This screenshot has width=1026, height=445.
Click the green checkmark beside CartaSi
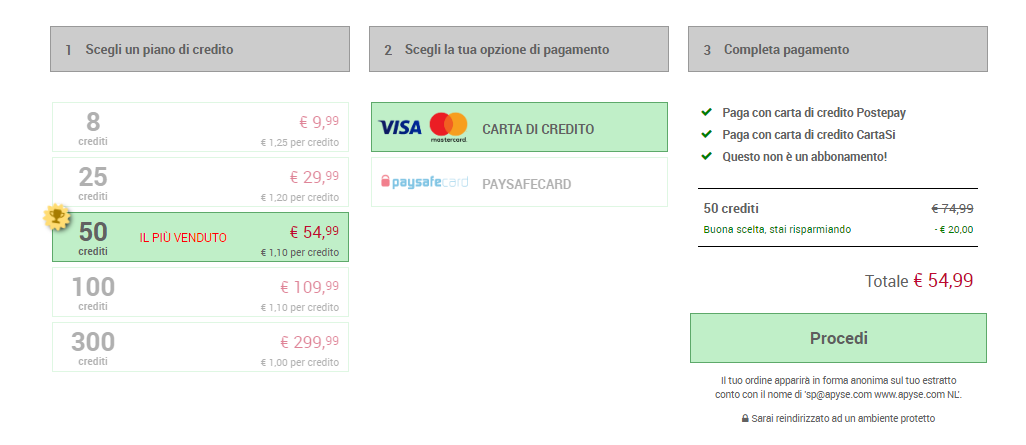(x=707, y=134)
